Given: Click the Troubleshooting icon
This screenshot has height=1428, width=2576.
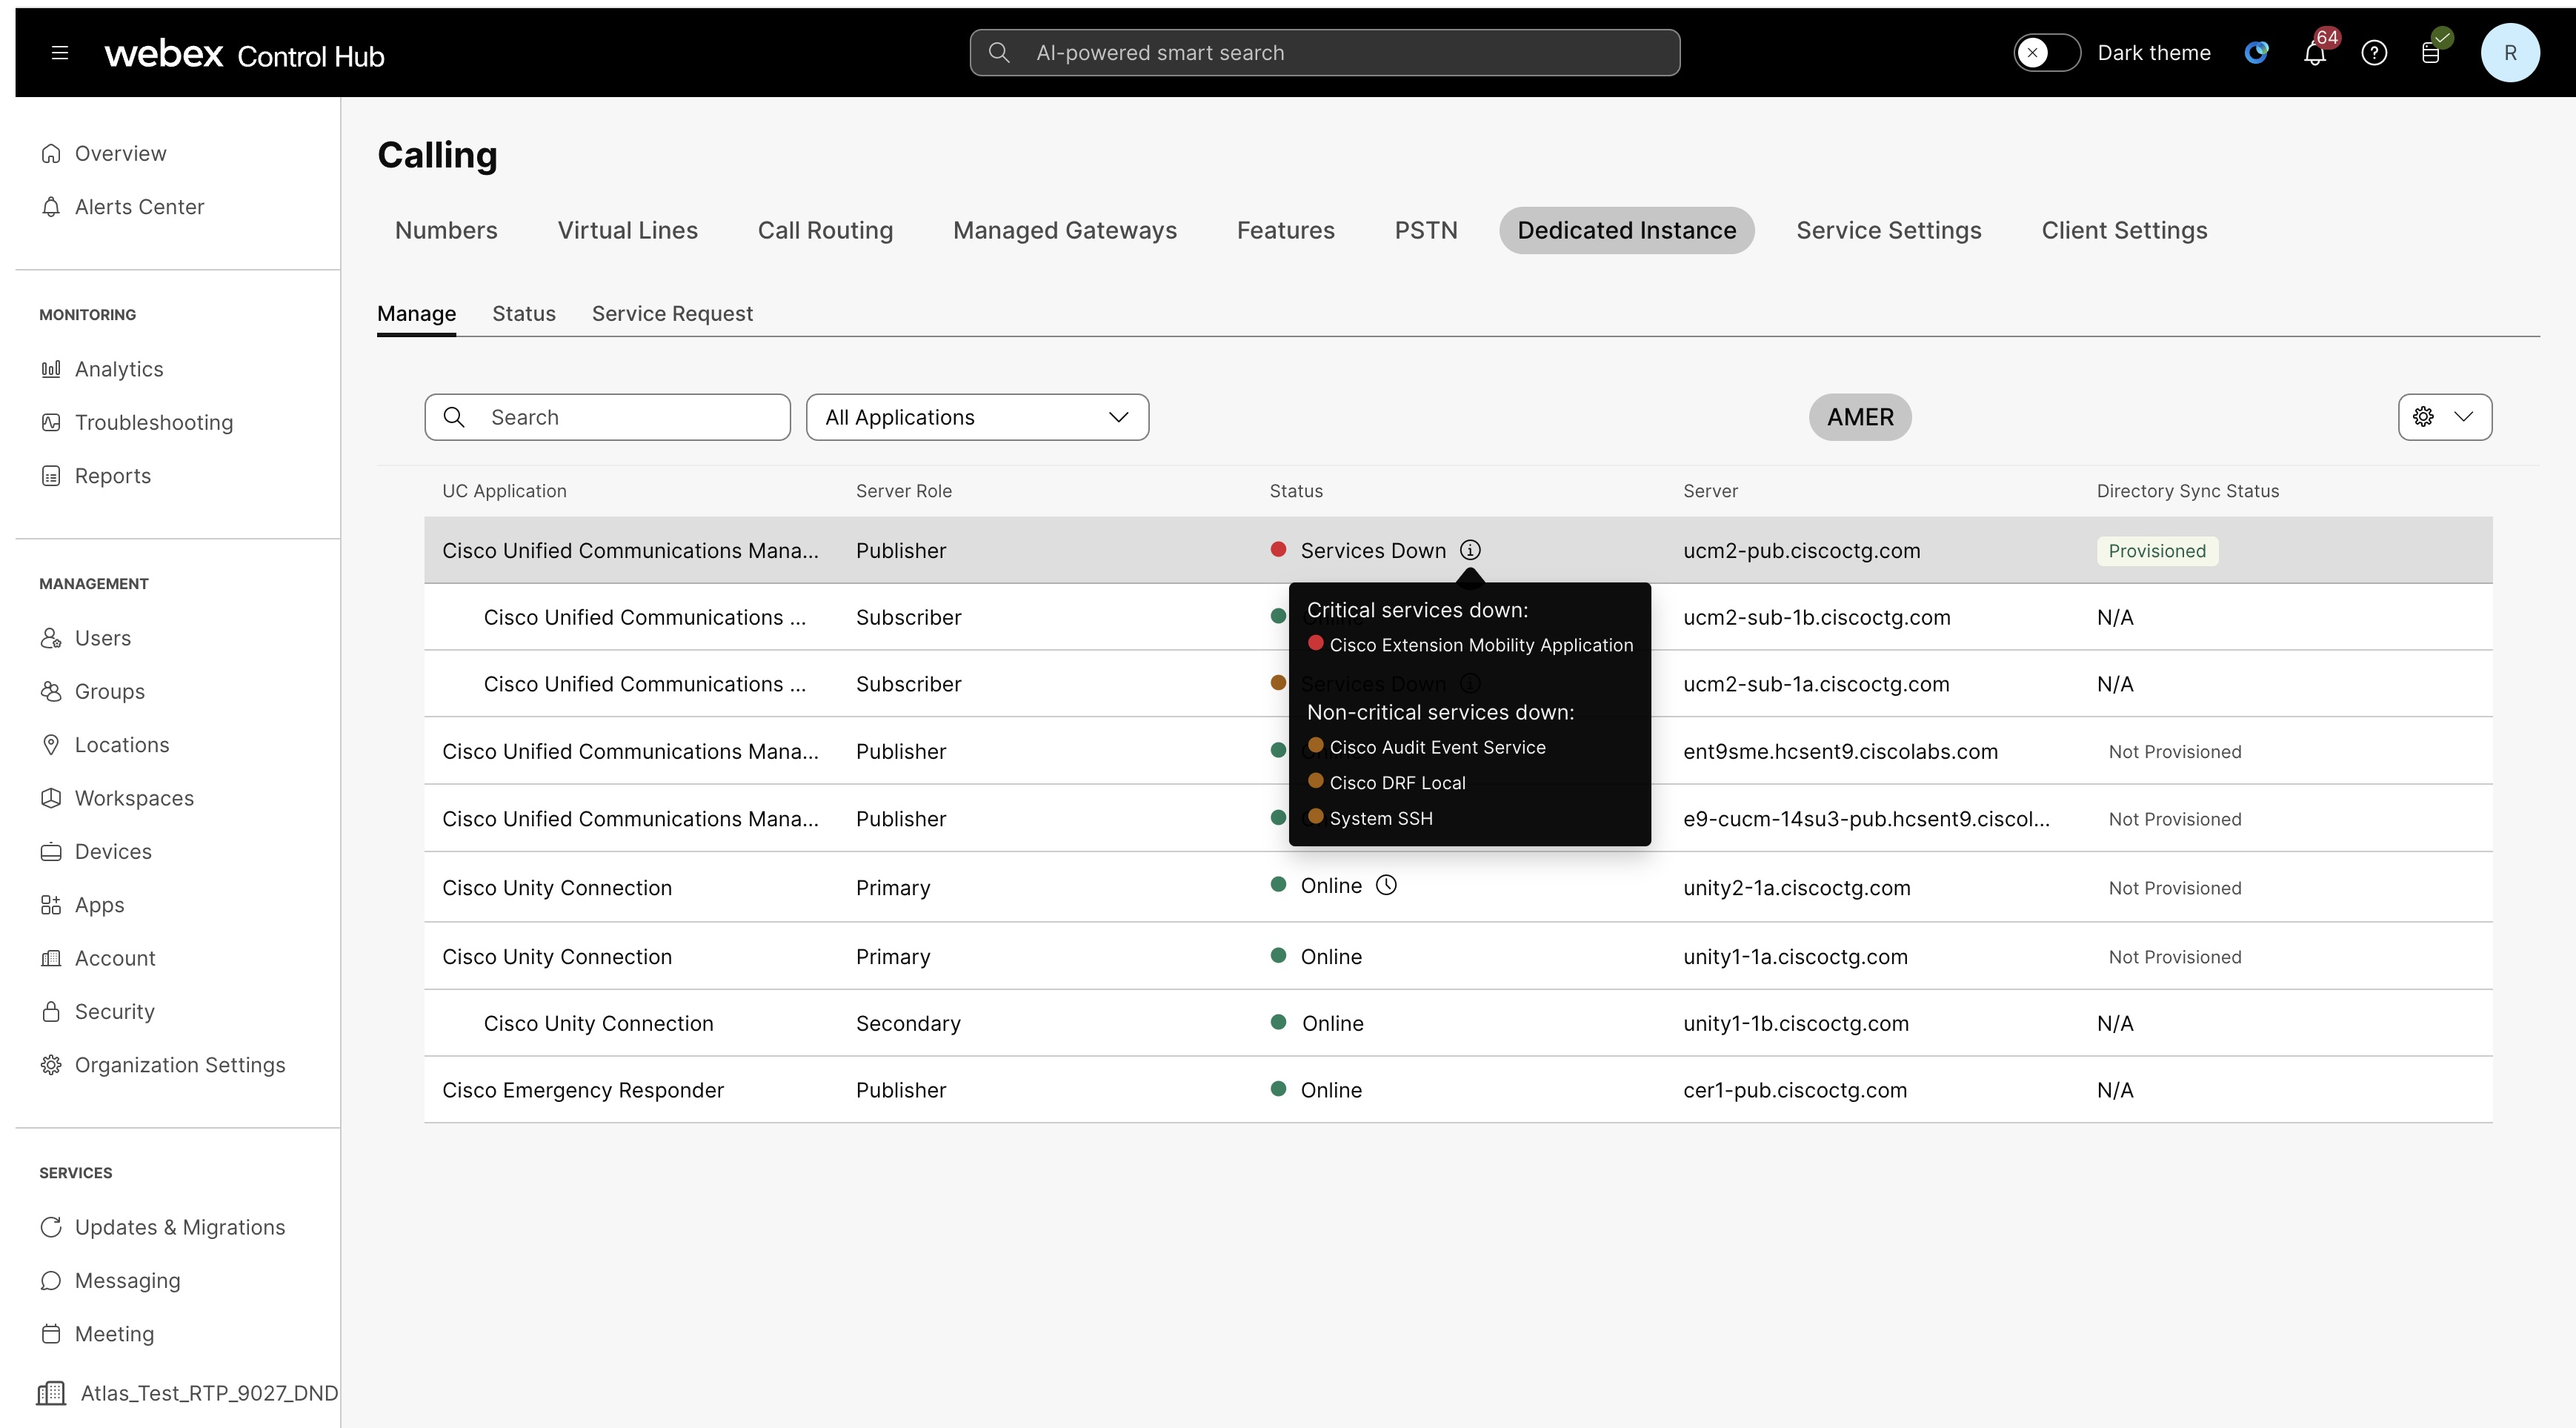Looking at the screenshot, I should pos(51,422).
